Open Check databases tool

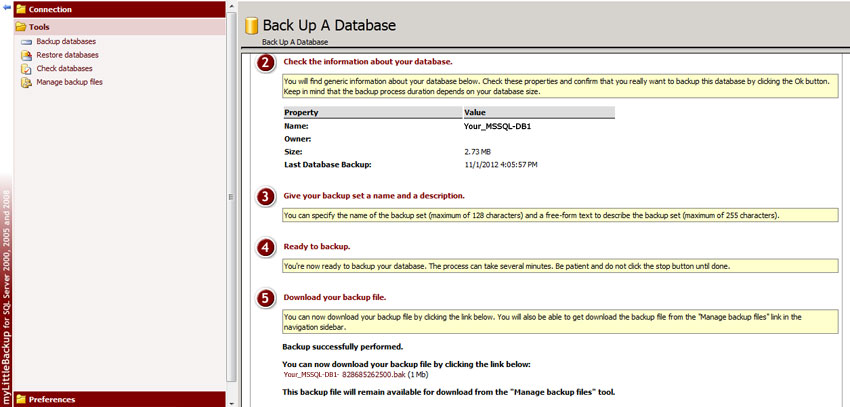65,68
